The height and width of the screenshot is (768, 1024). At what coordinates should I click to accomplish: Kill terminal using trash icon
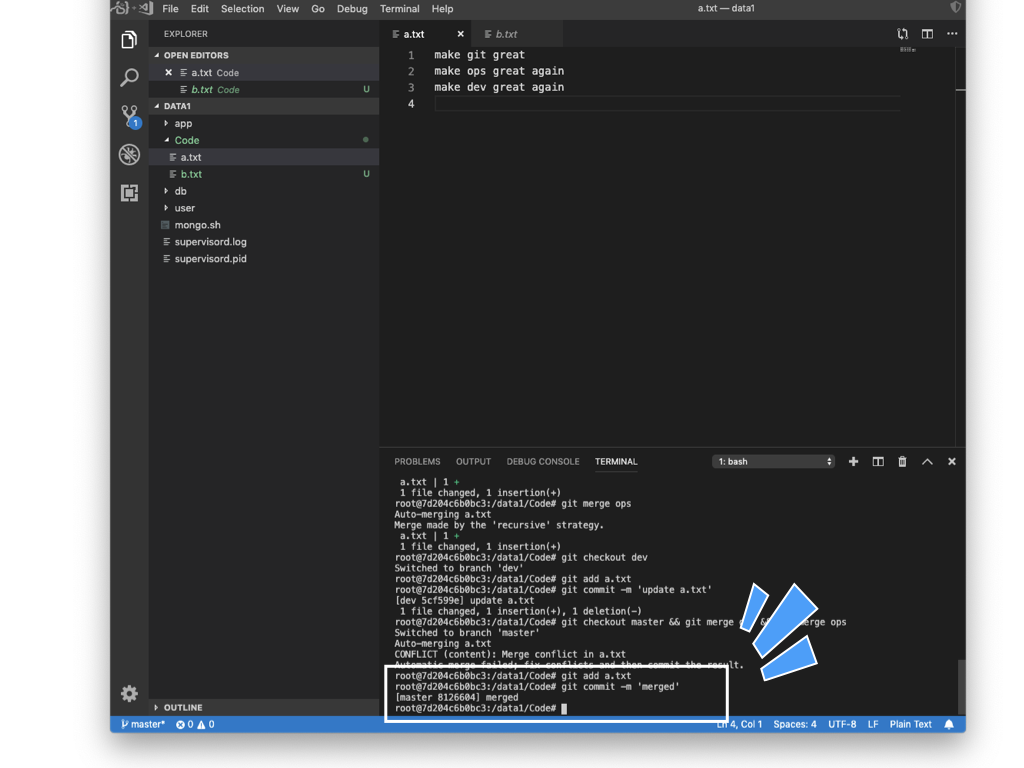pos(902,462)
